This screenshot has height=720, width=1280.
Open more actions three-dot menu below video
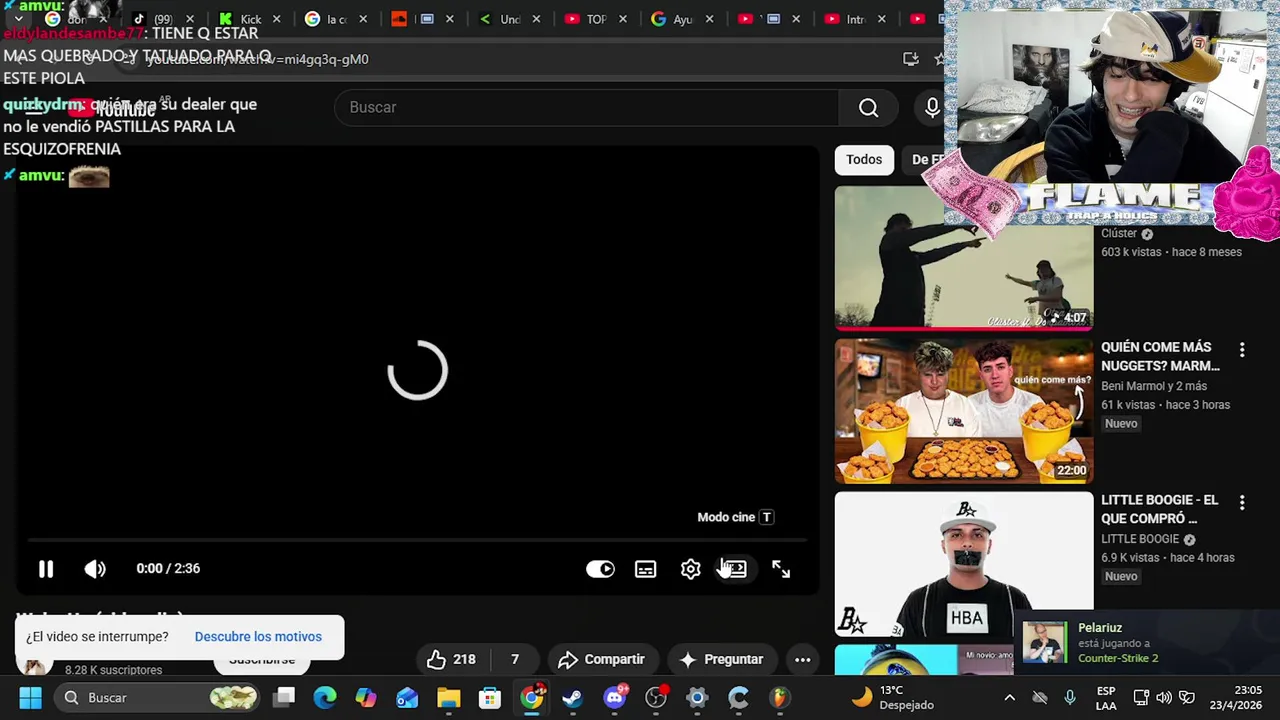(802, 660)
